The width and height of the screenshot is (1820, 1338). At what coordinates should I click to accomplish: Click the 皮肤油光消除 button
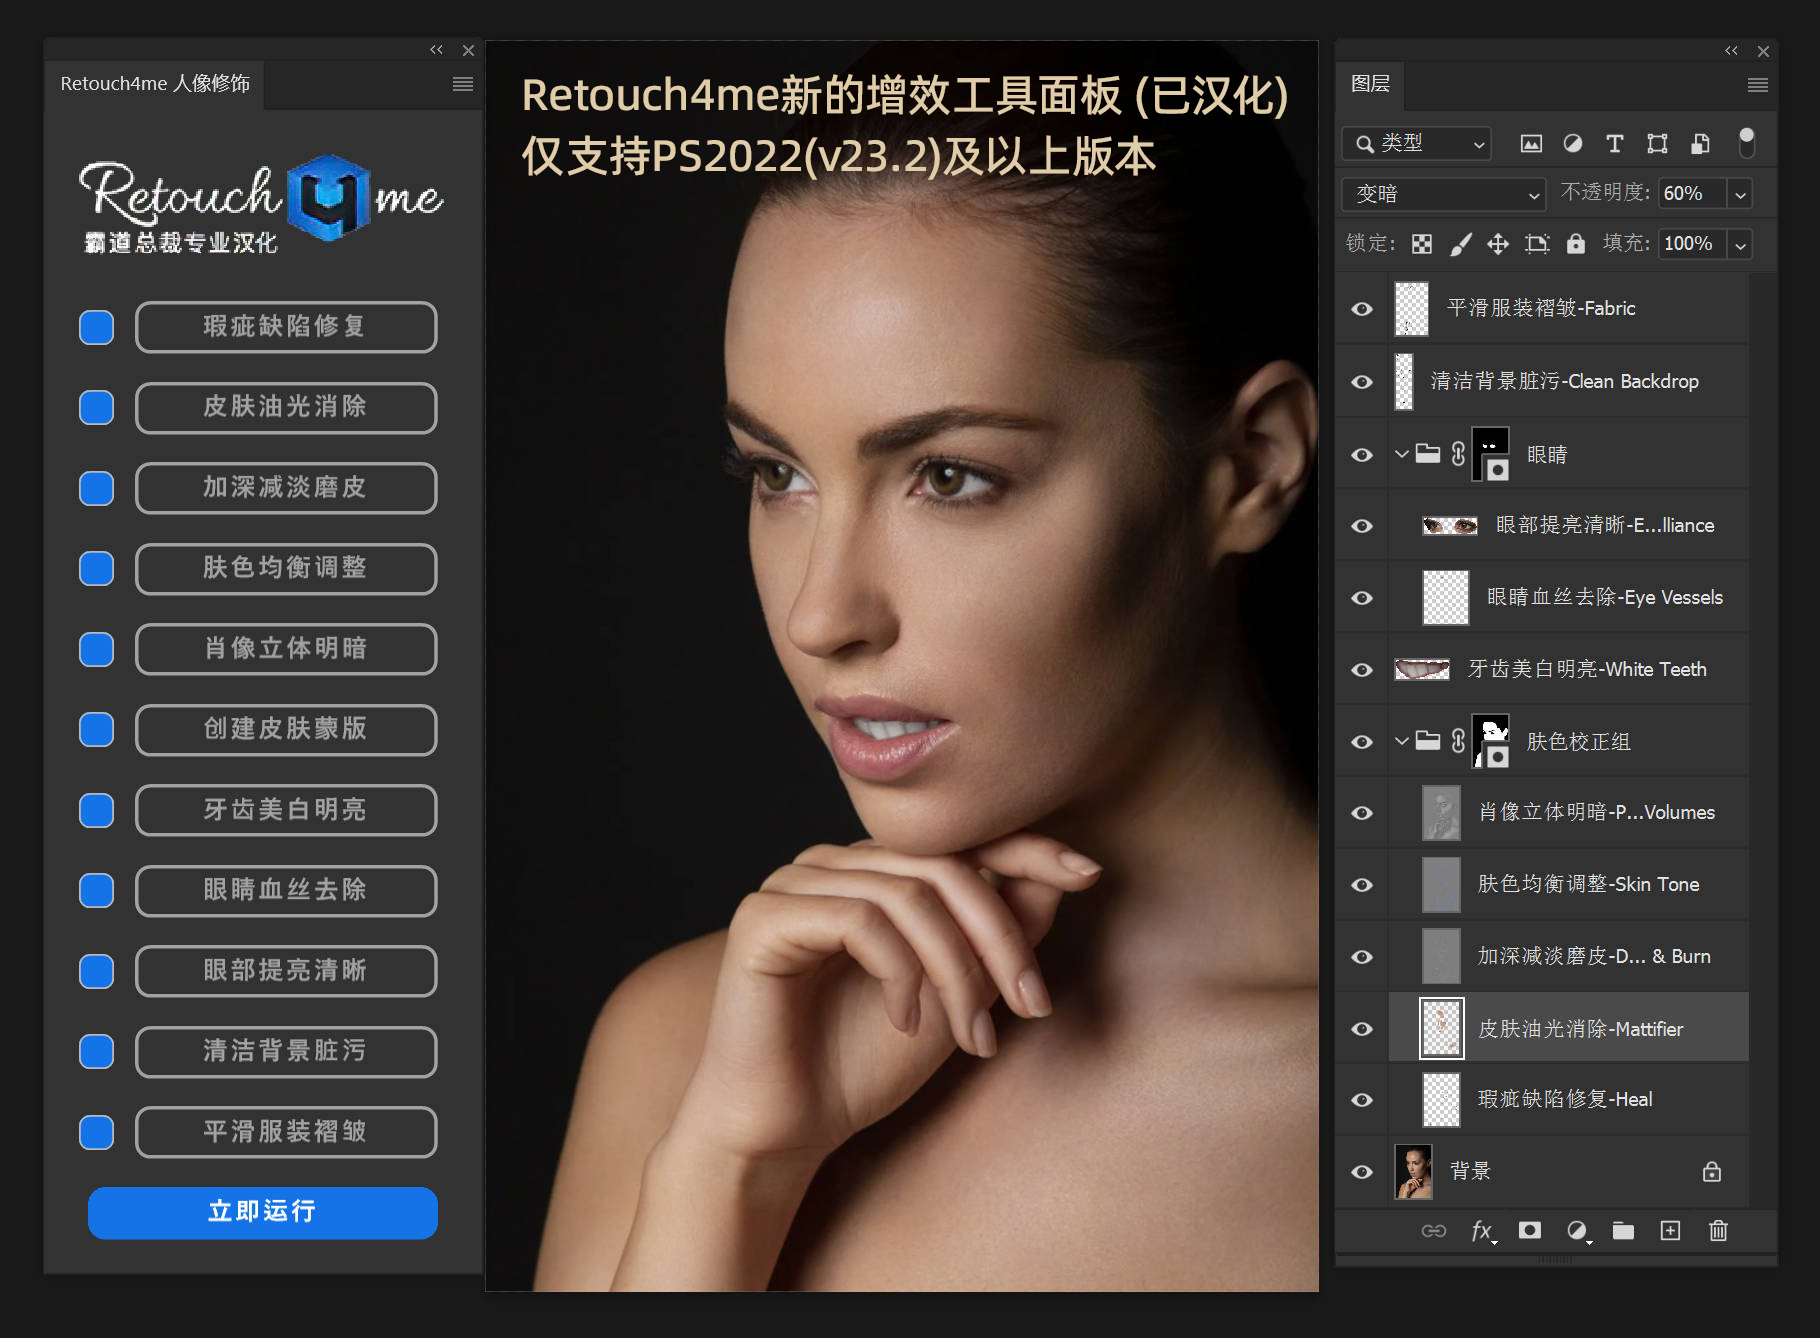click(286, 407)
